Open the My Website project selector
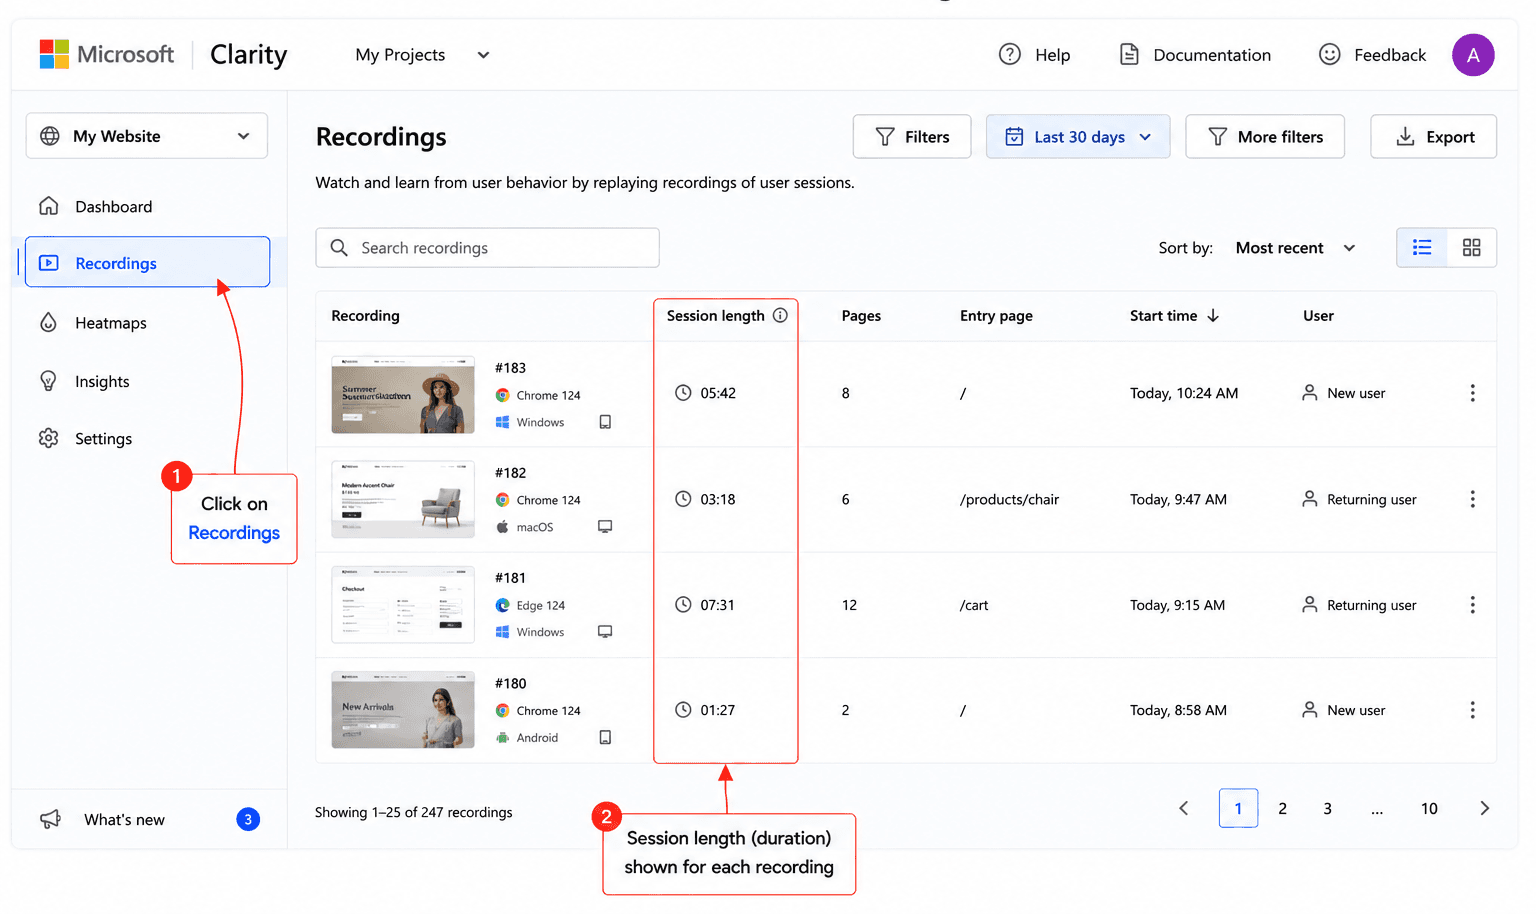This screenshot has width=1536, height=914. (147, 136)
